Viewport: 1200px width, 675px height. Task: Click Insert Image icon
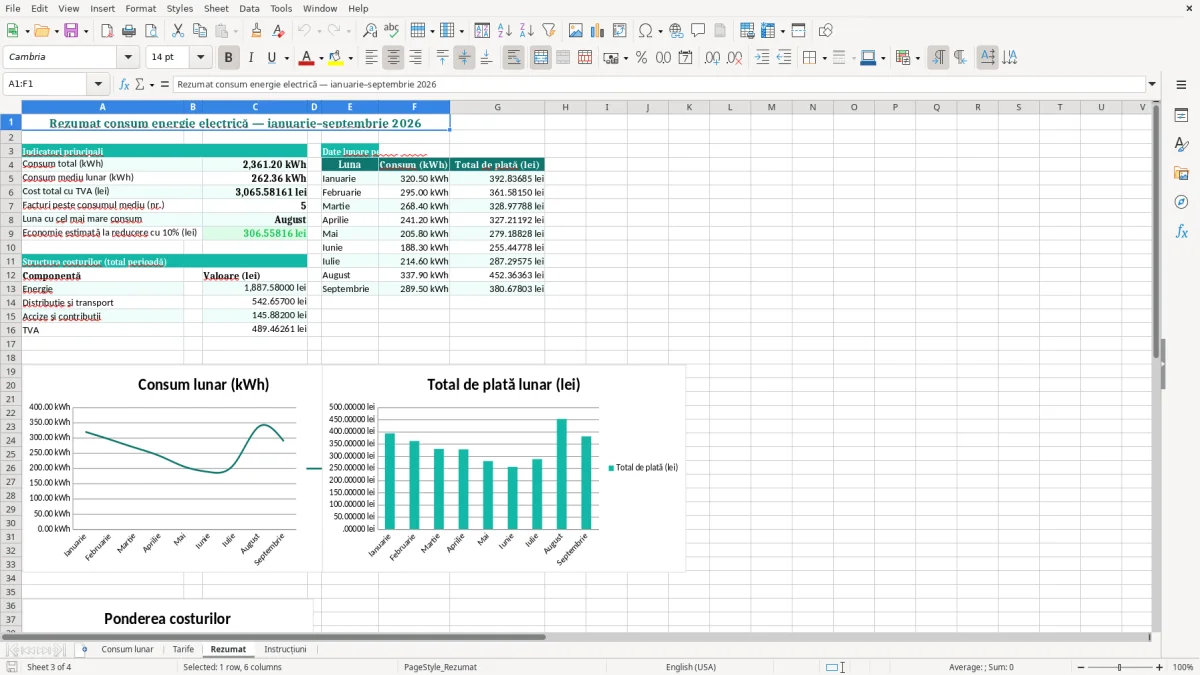point(576,31)
